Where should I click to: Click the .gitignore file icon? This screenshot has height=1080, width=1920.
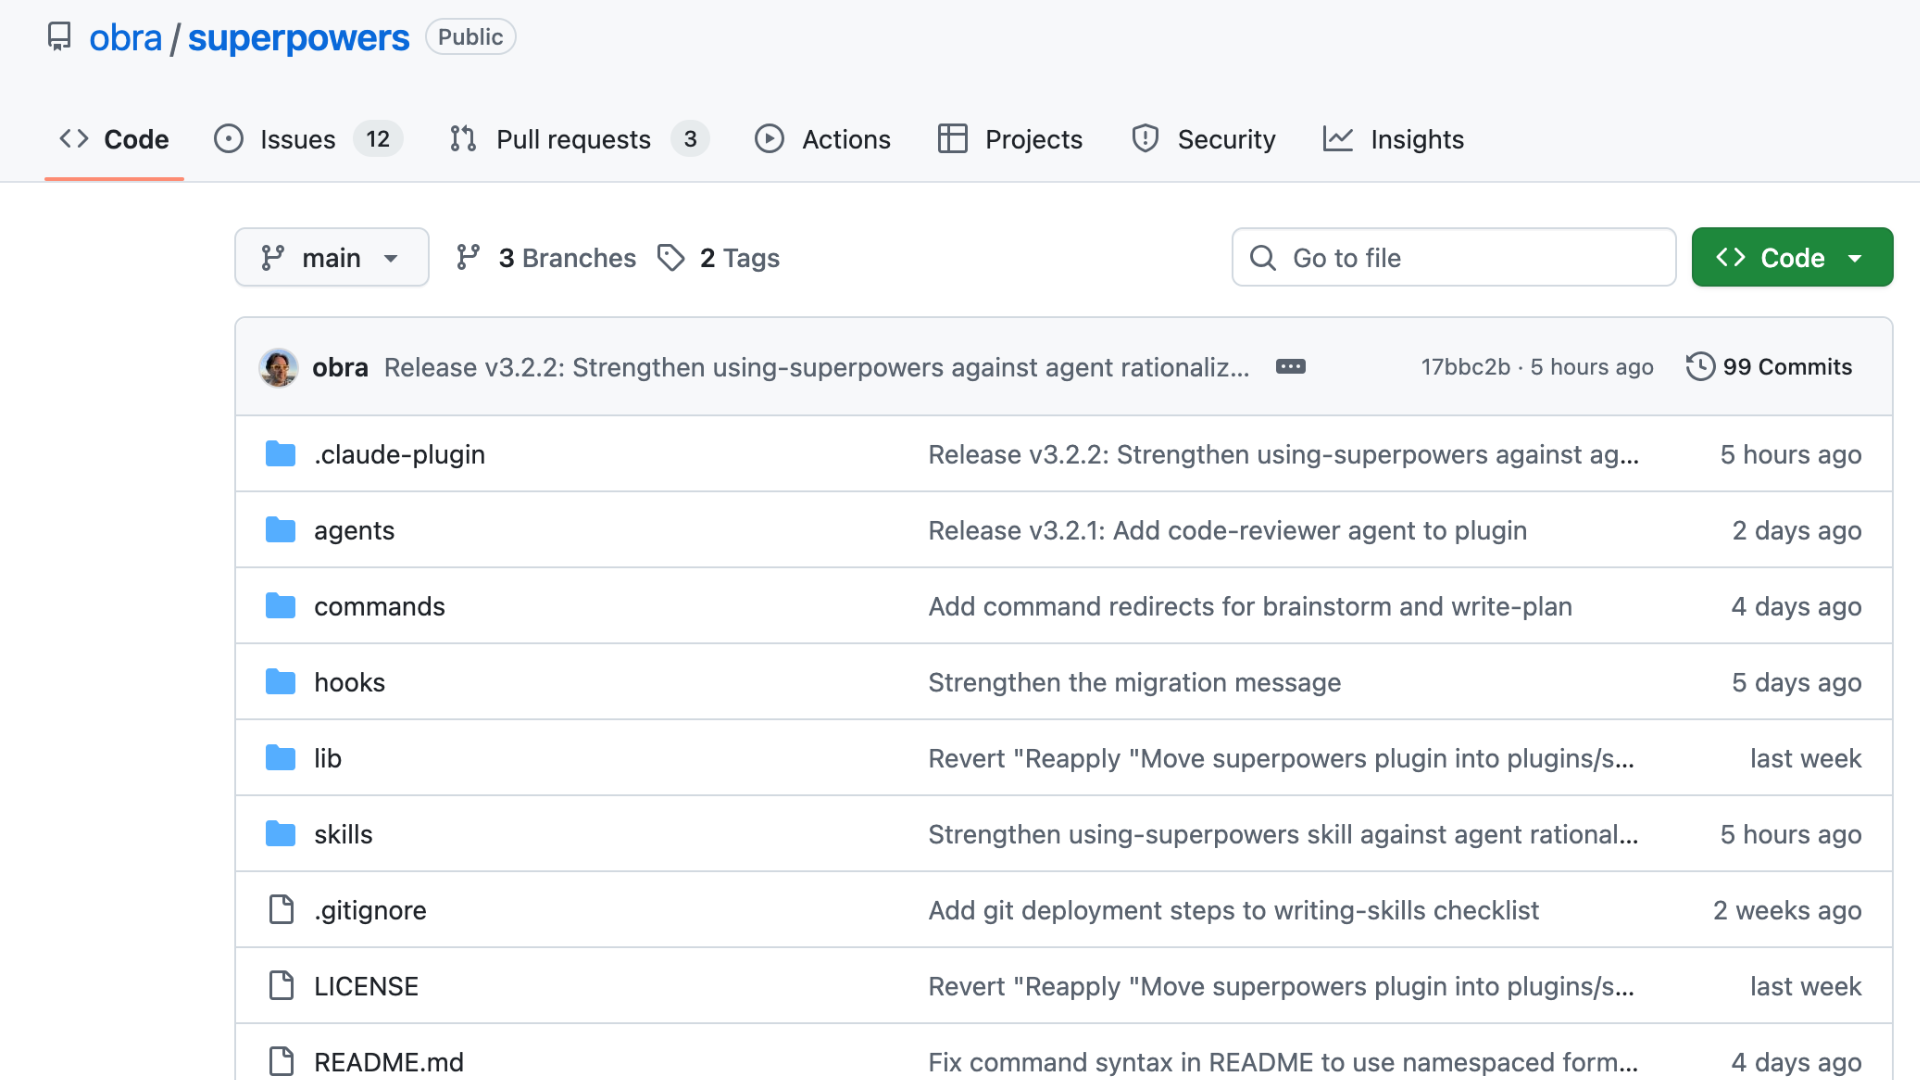point(281,910)
